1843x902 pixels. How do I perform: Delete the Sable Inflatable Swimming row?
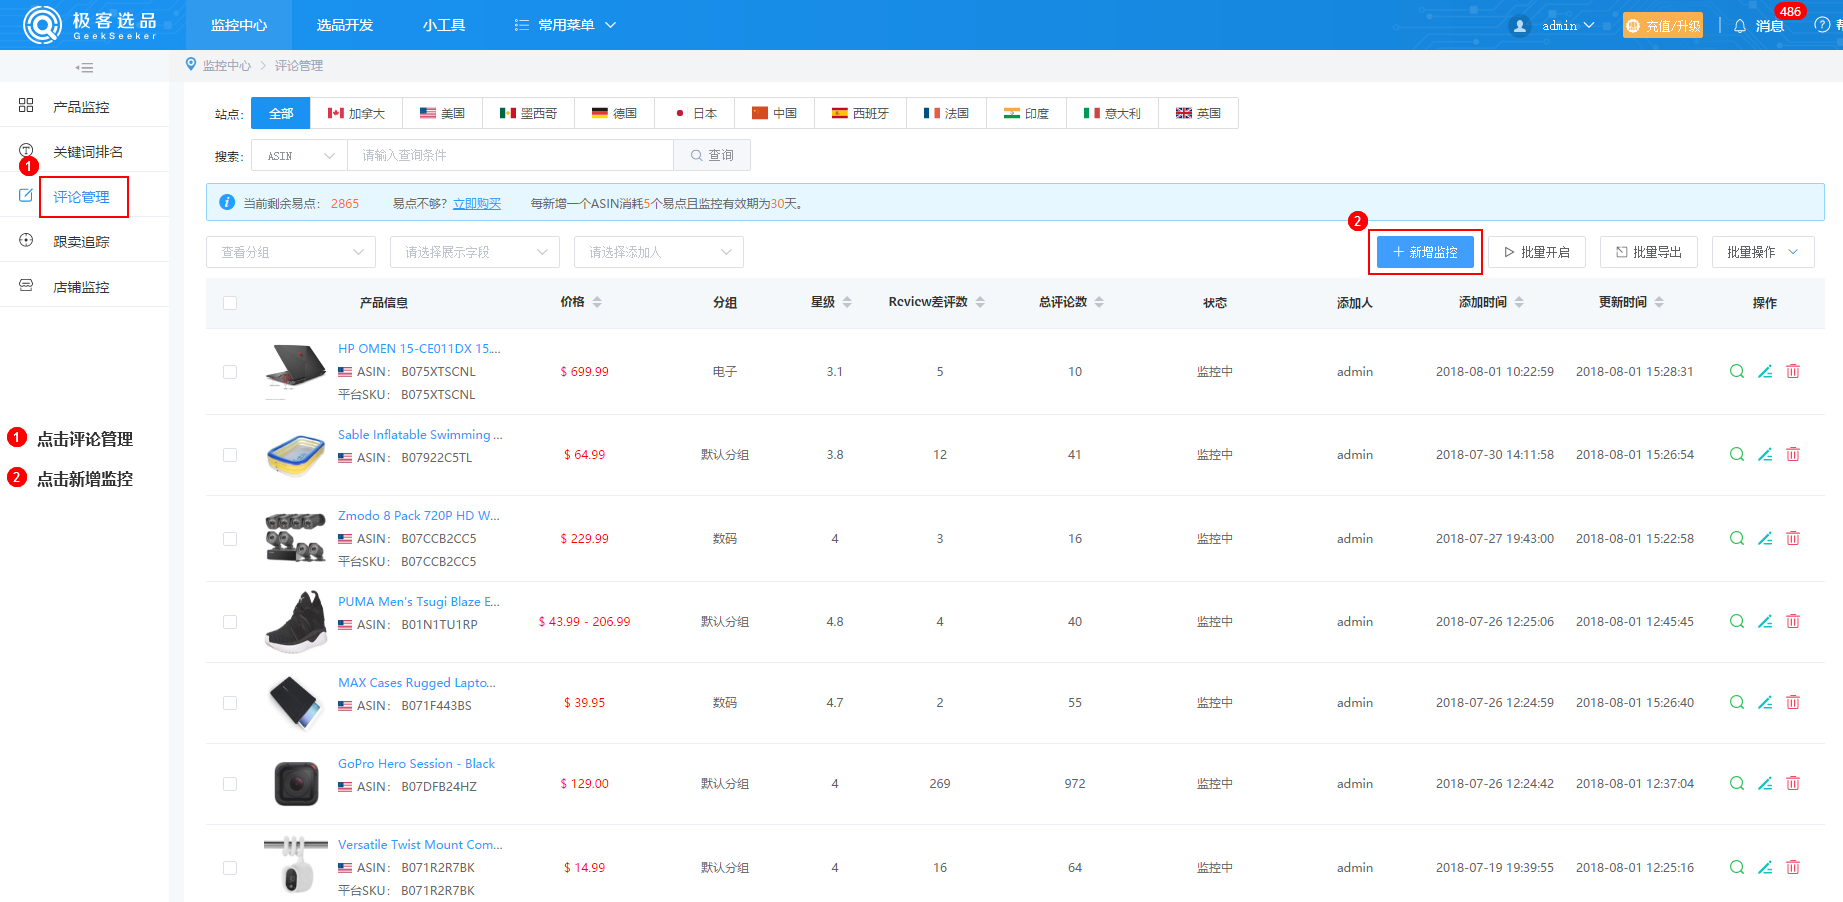(1793, 454)
